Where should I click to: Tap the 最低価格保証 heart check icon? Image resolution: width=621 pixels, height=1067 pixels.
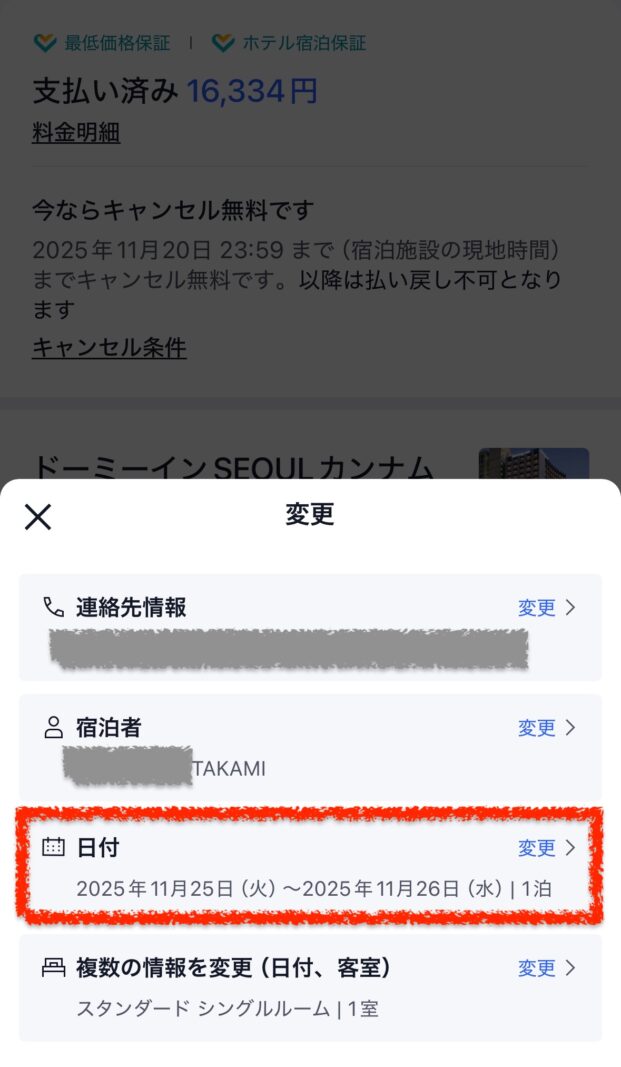[x=45, y=44]
